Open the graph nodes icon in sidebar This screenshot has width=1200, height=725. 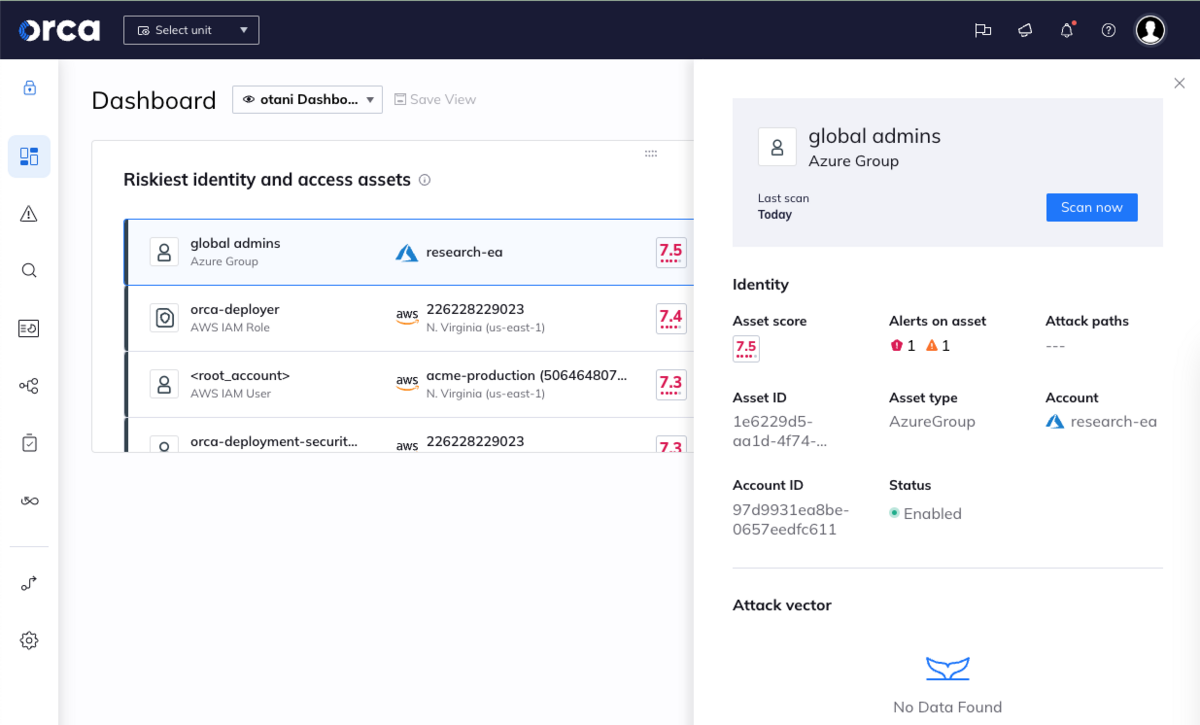click(x=29, y=385)
